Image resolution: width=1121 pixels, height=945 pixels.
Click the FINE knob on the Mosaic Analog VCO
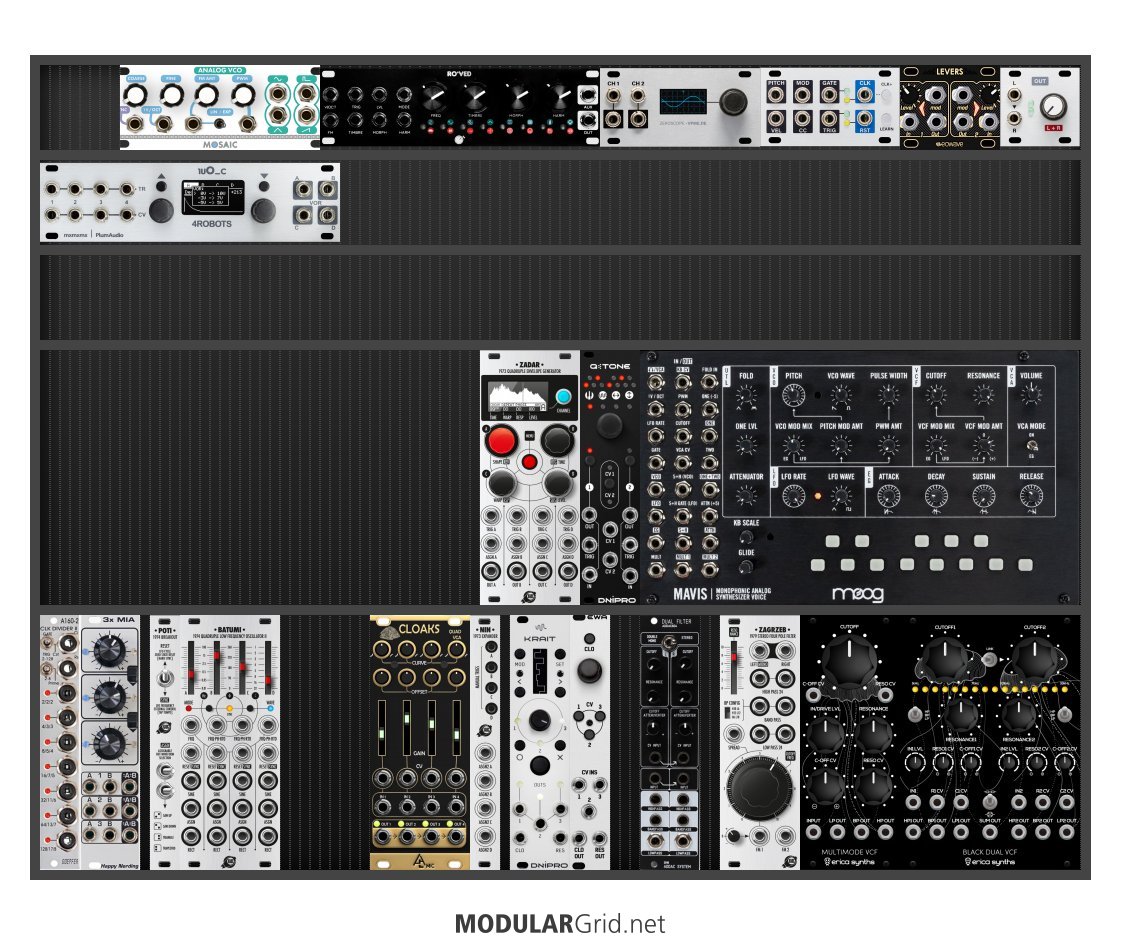pos(171,95)
